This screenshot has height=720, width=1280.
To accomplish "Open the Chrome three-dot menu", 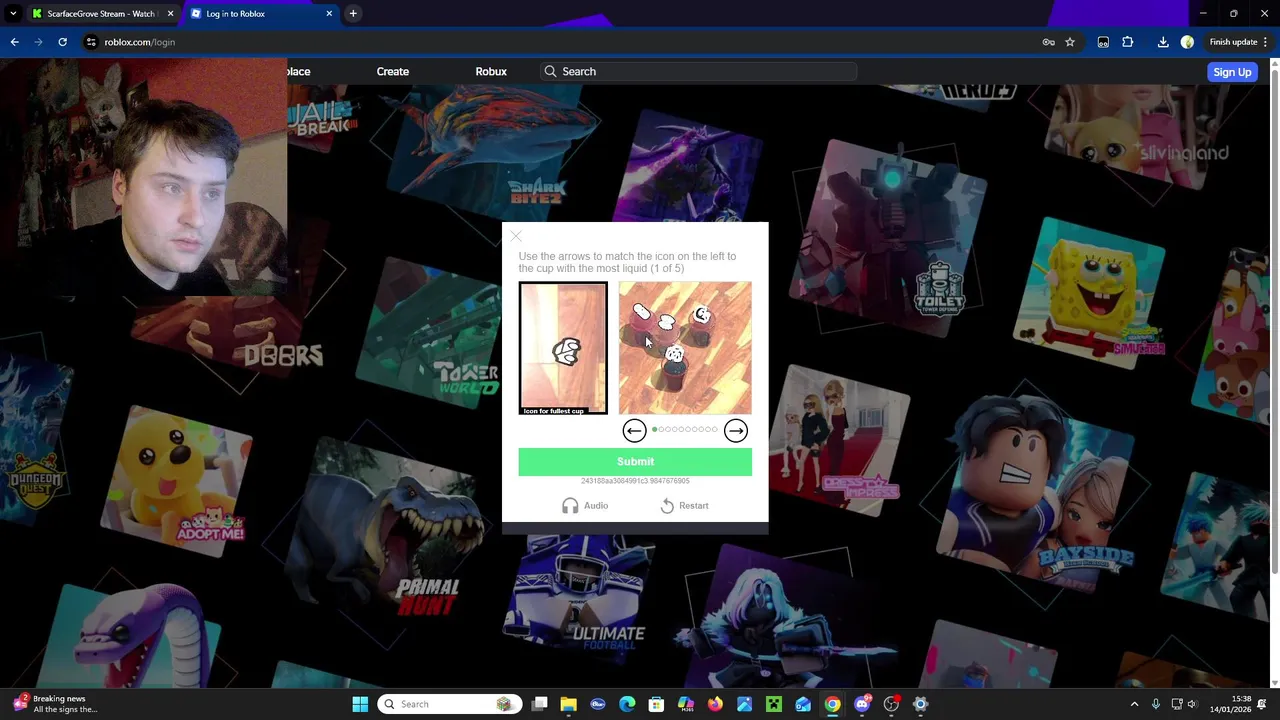I will tap(1266, 42).
